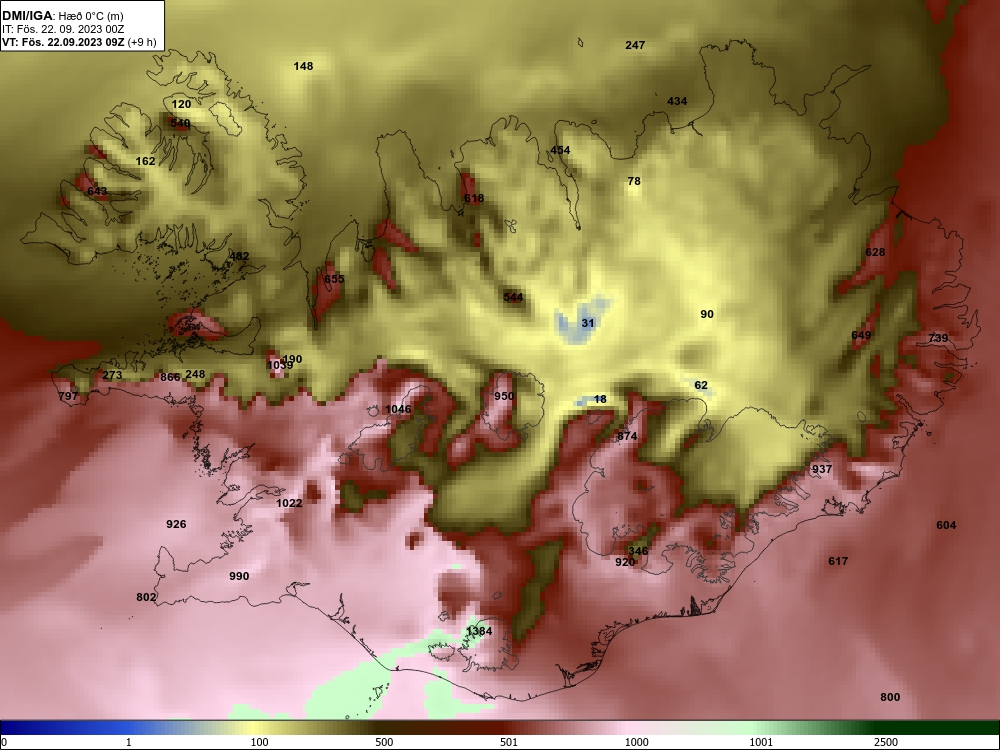Click the colour scale label 1000
This screenshot has width=1000, height=750.
[636, 742]
